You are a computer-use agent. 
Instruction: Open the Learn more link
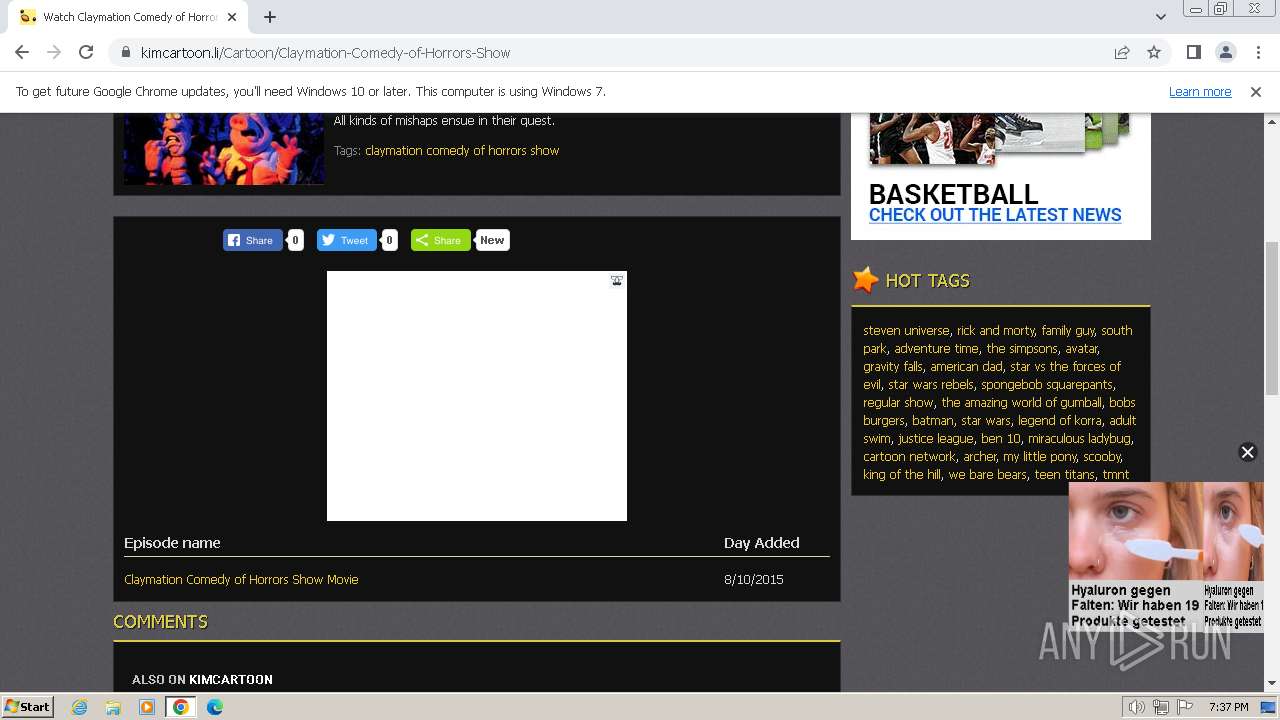point(1200,92)
